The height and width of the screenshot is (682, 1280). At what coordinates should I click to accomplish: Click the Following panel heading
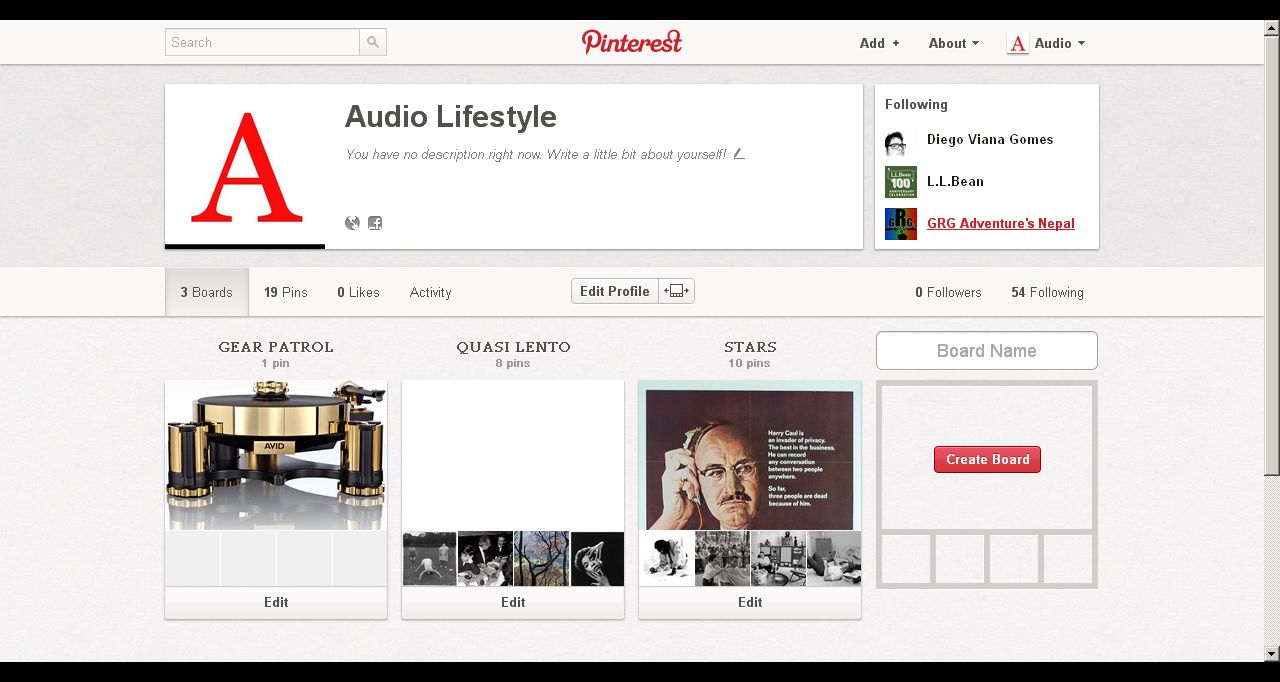[x=916, y=104]
